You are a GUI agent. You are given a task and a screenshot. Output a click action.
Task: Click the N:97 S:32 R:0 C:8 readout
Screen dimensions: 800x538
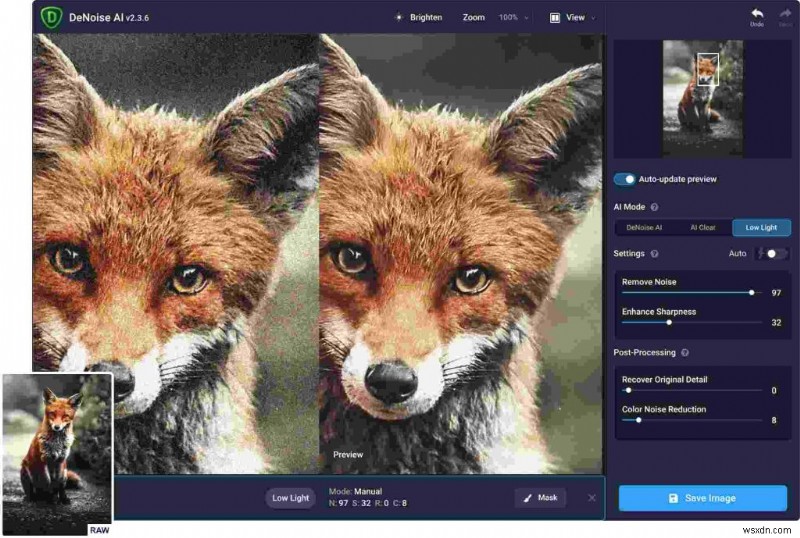click(x=367, y=503)
